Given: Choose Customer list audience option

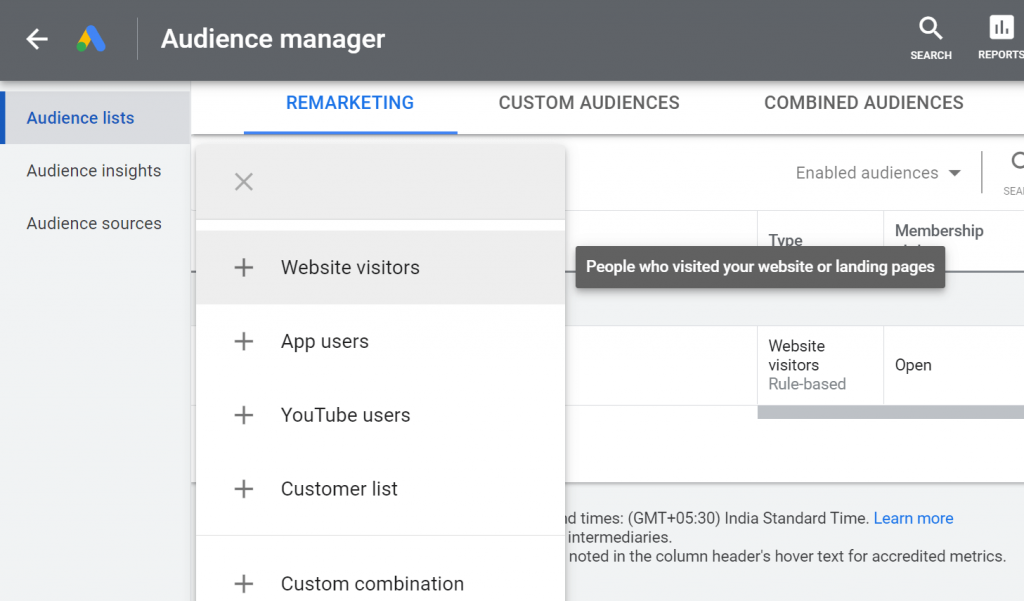Looking at the screenshot, I should pyautogui.click(x=381, y=489).
